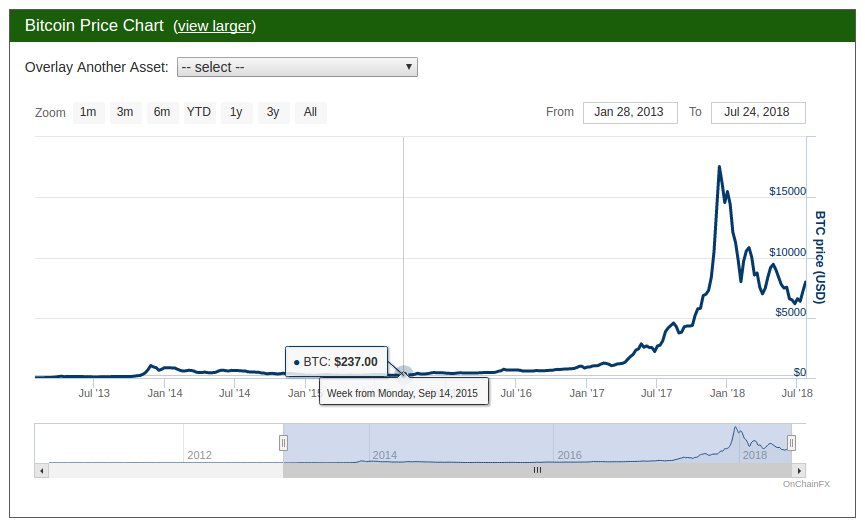Screen dimensions: 865x528
Task: Set zoom range to 3y
Action: [273, 112]
